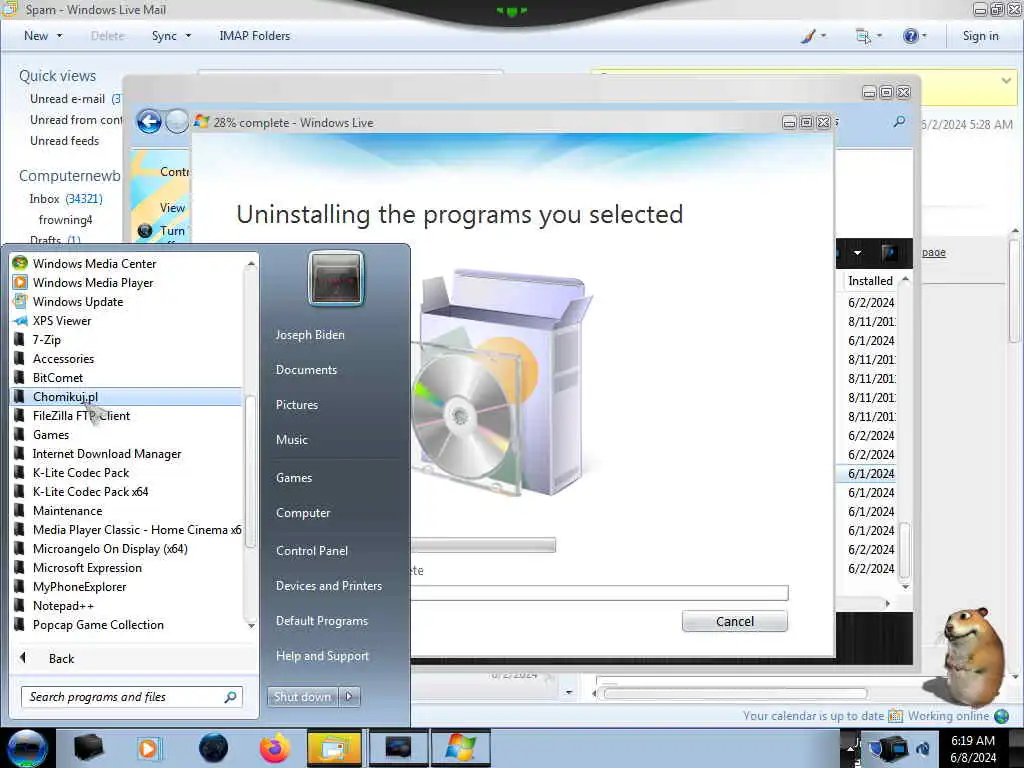The width and height of the screenshot is (1024, 768).
Task: Open Media Player Classic - Home Cinema folder
Action: [x=136, y=530]
